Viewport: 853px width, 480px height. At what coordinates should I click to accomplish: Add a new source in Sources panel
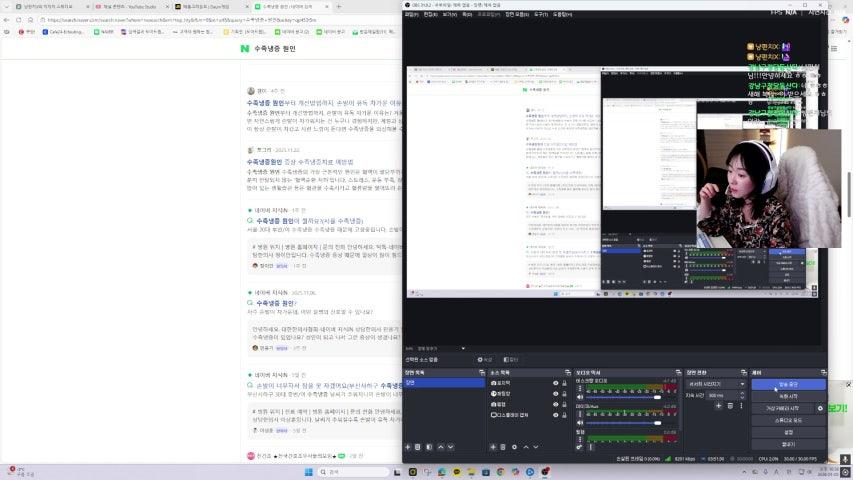click(x=493, y=447)
